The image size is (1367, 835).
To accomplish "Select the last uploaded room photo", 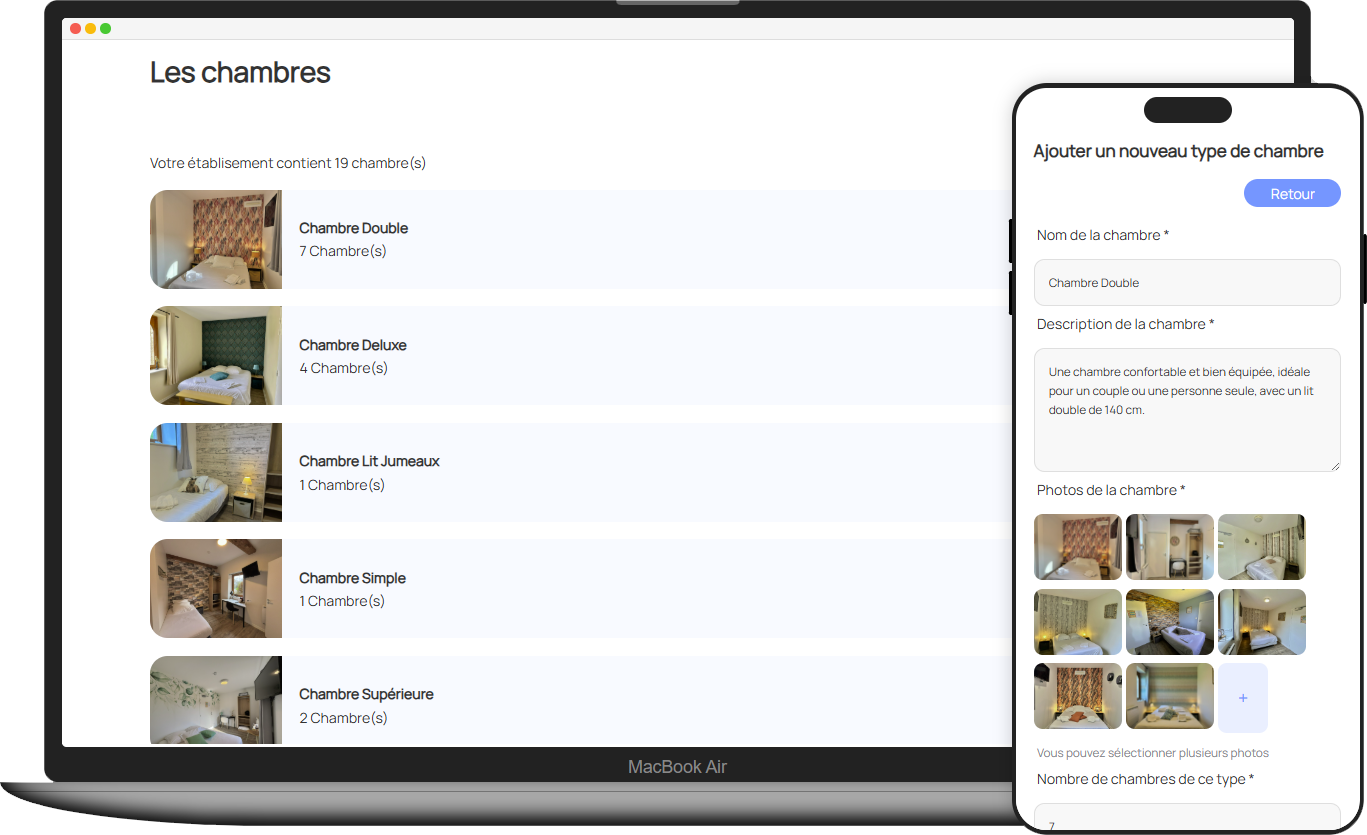I will pos(1169,696).
